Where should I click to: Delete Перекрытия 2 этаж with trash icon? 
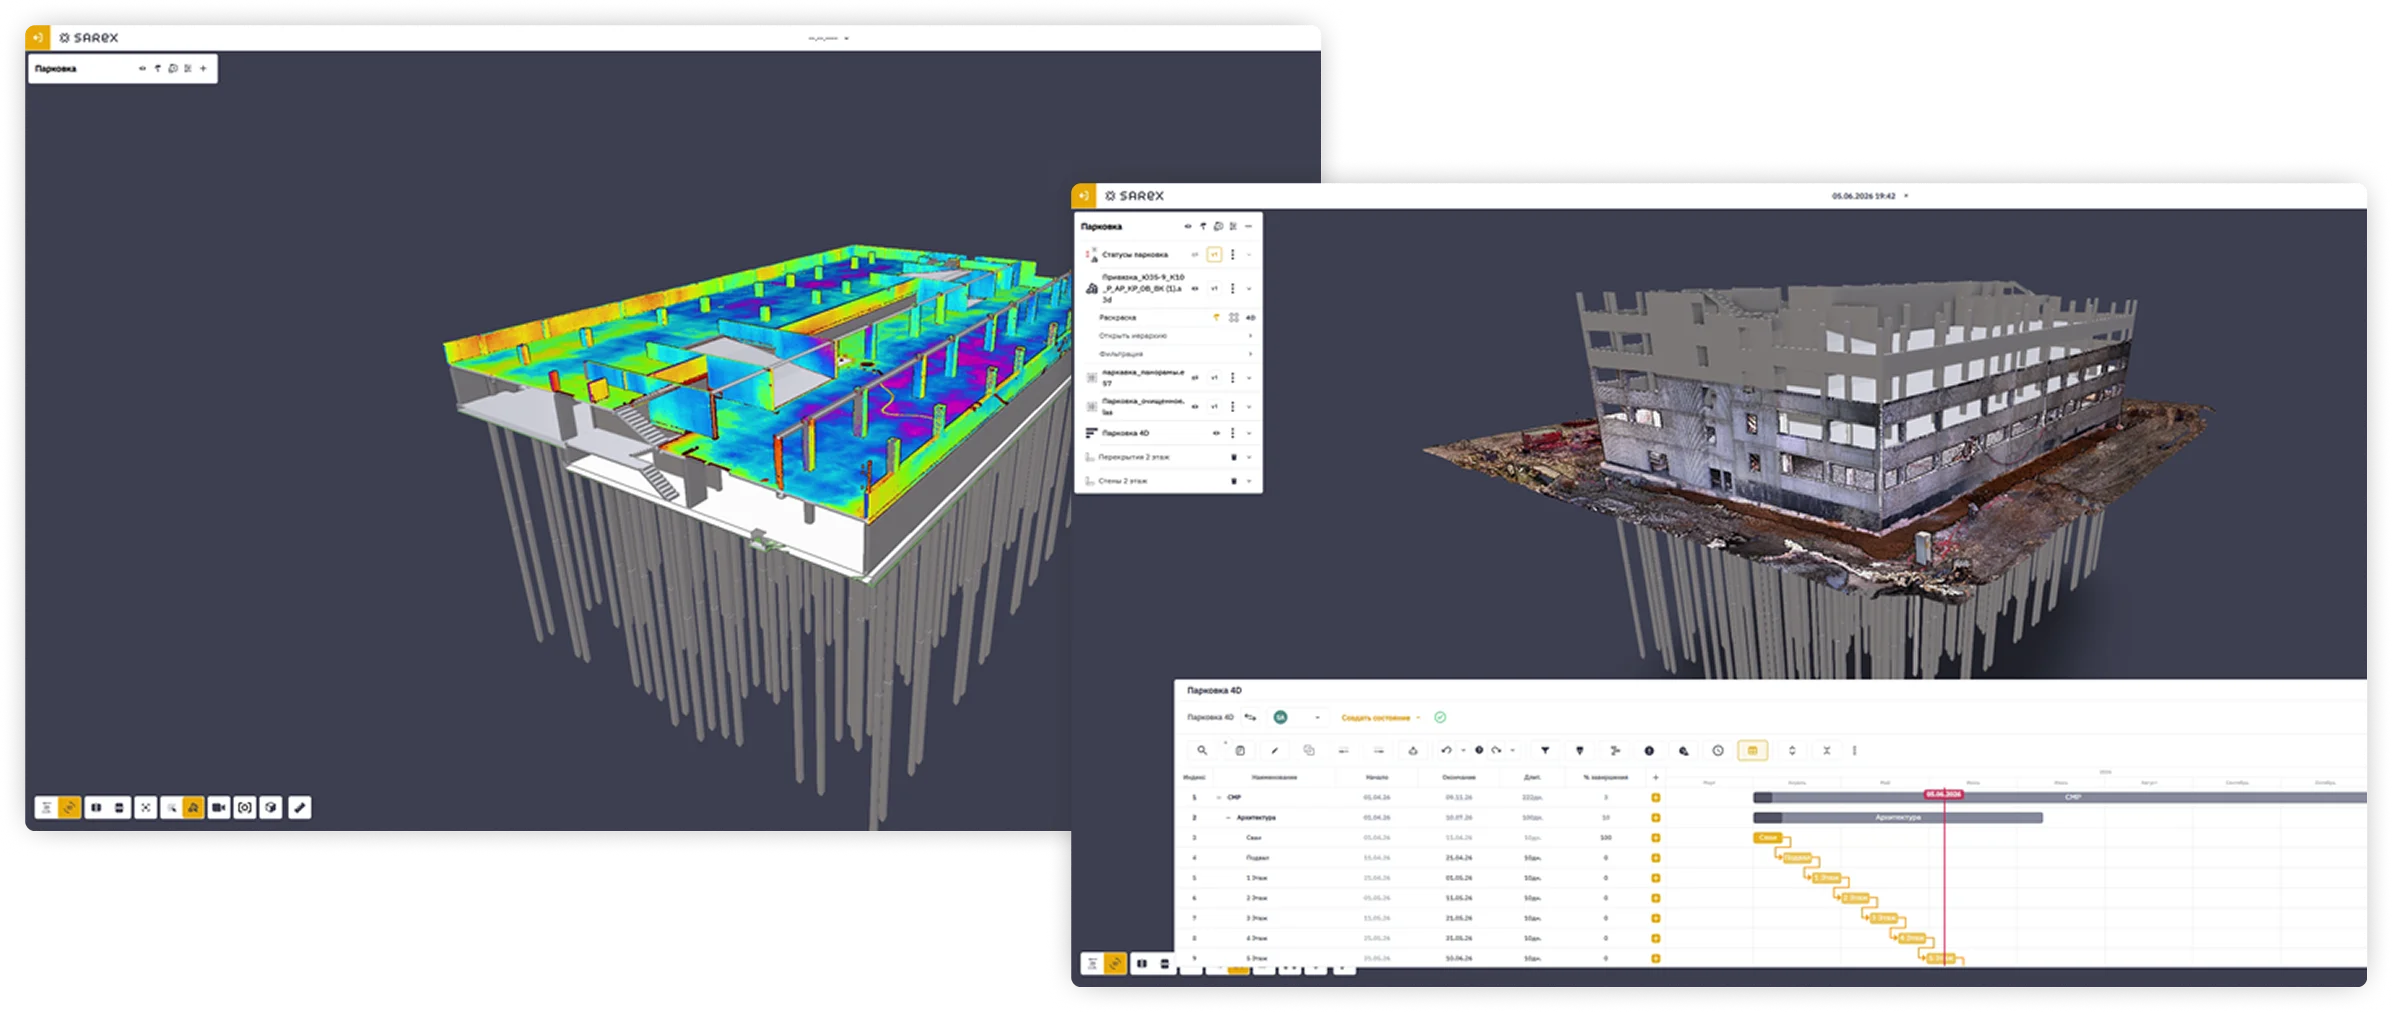[1233, 457]
